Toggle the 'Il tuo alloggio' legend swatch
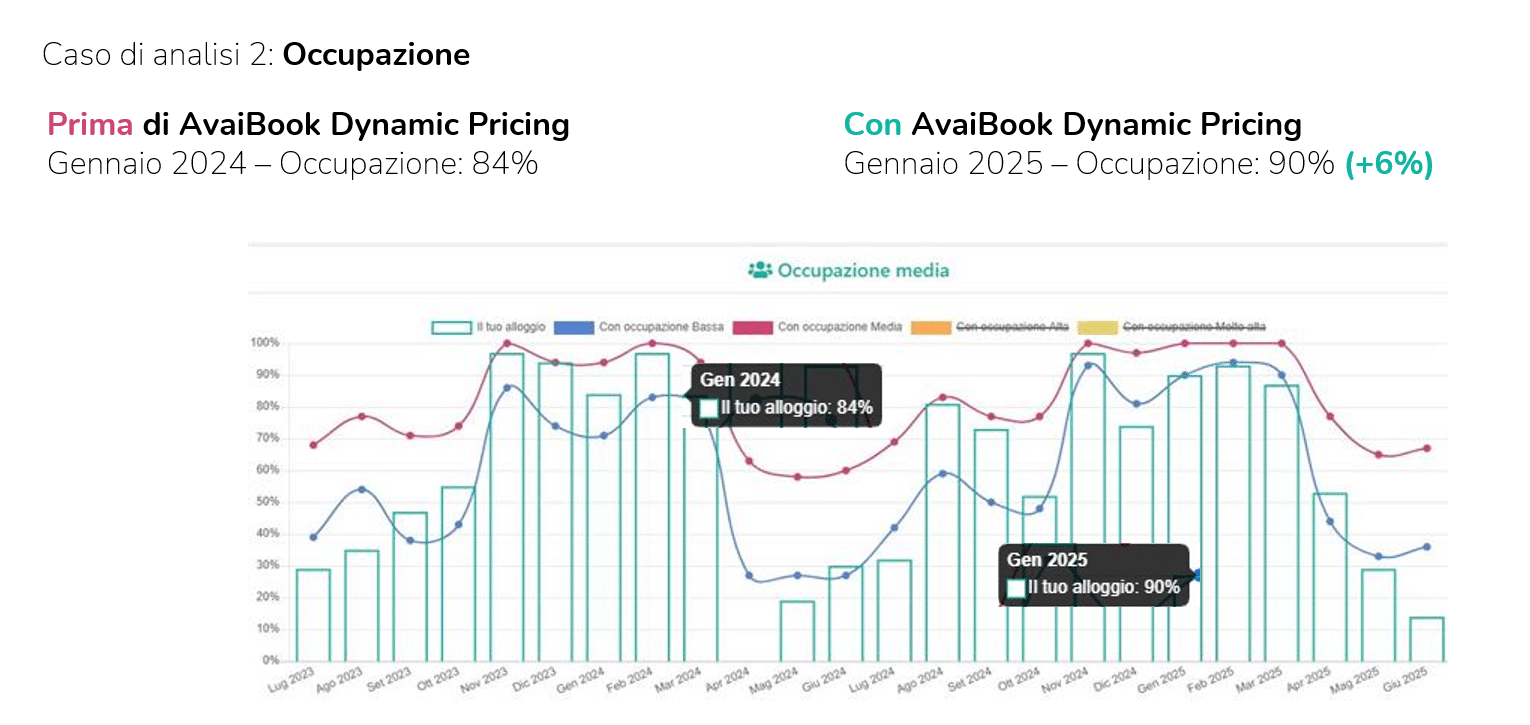Image resolution: width=1530 pixels, height=725 pixels. pos(451,327)
